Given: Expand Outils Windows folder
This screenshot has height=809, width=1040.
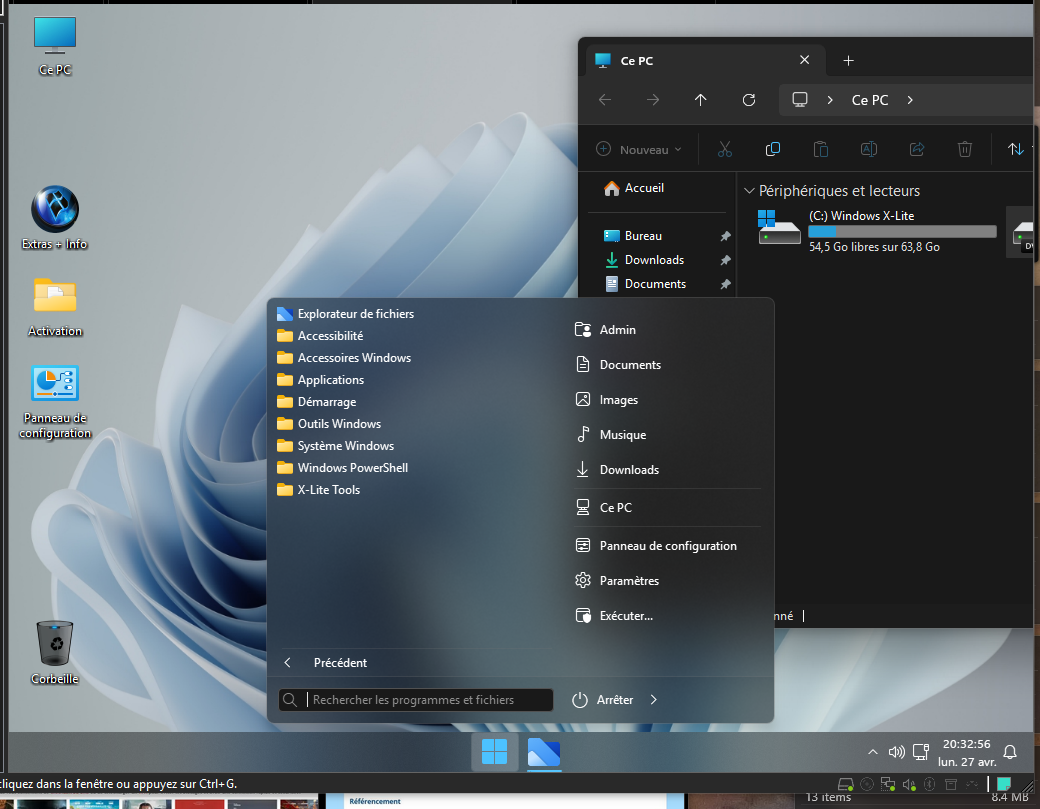Looking at the screenshot, I should (329, 424).
